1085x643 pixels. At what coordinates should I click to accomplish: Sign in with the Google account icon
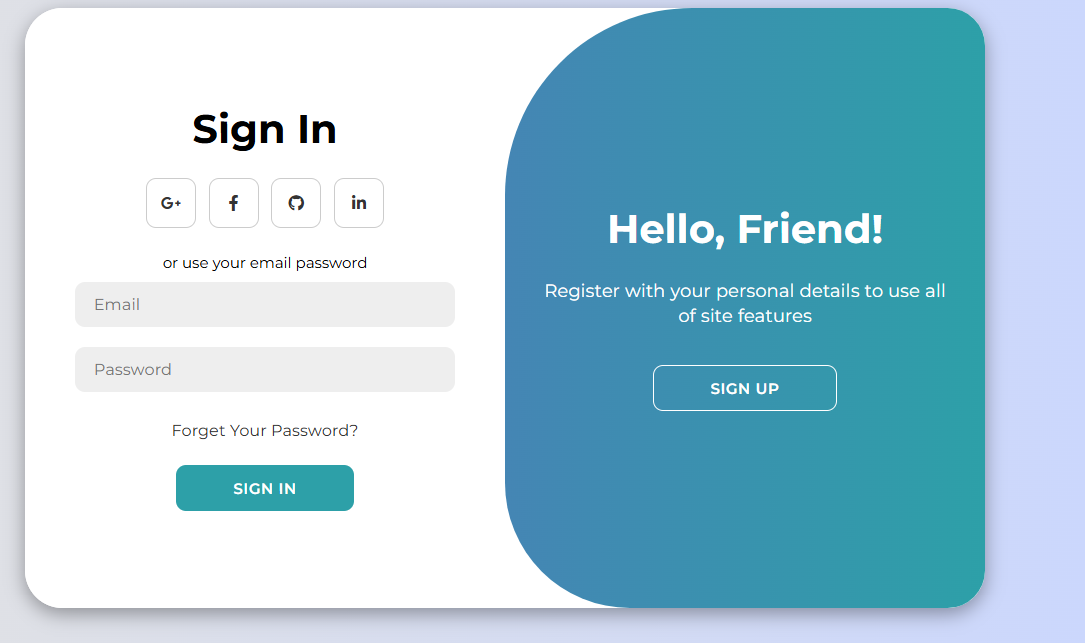click(171, 202)
